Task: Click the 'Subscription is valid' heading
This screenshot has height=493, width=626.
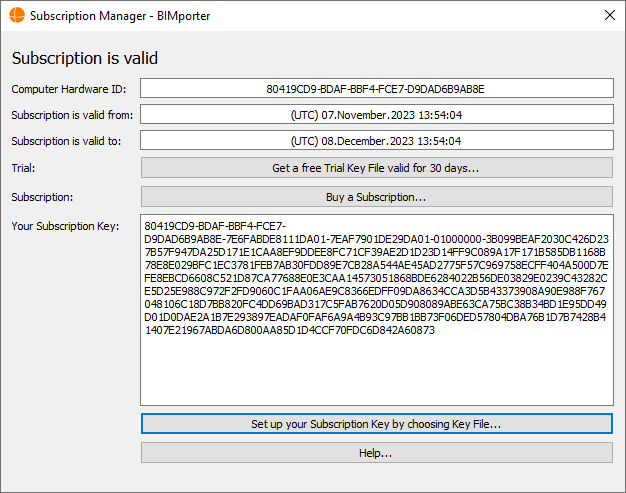Action: click(x=85, y=58)
